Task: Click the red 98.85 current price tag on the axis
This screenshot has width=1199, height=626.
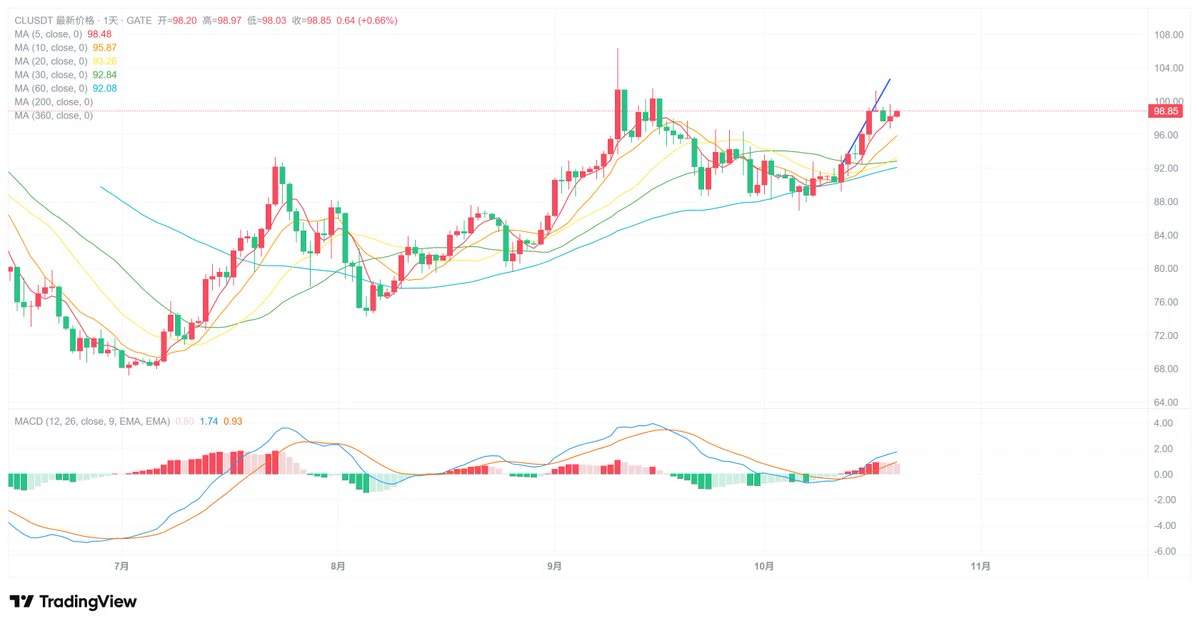Action: [x=1165, y=112]
